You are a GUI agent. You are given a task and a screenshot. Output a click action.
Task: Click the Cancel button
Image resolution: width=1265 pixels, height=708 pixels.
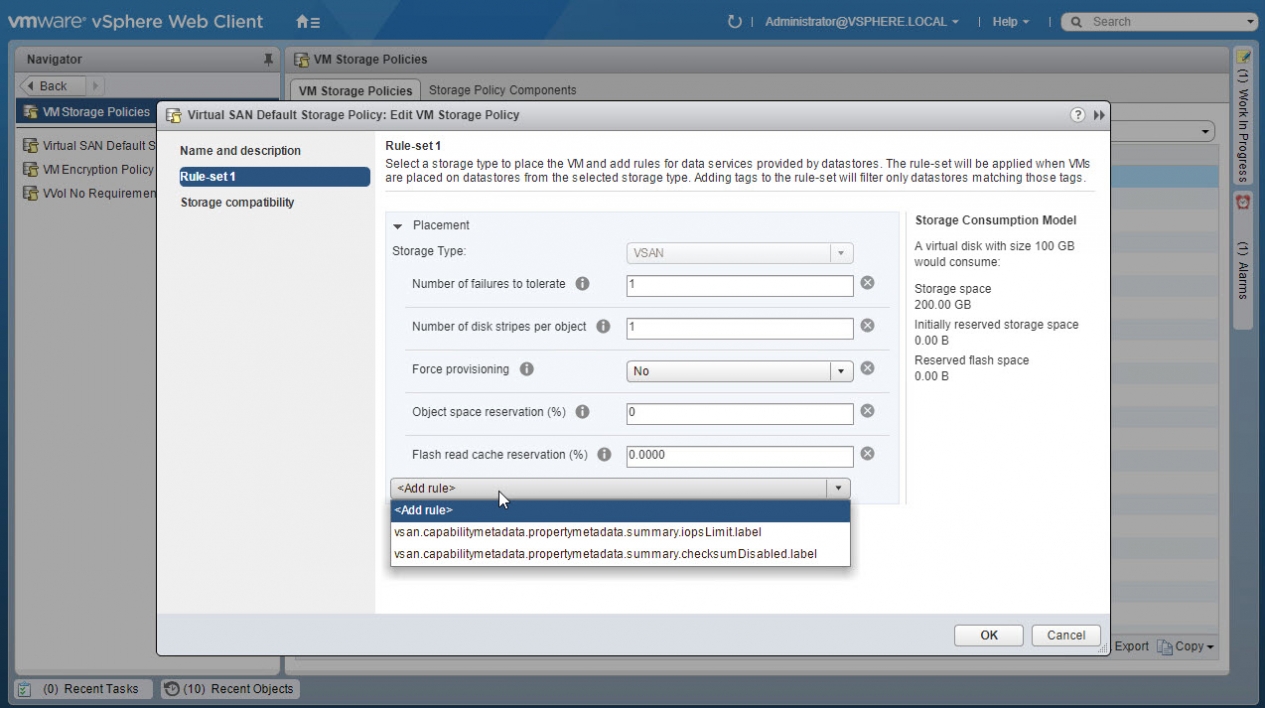pyautogui.click(x=1065, y=635)
